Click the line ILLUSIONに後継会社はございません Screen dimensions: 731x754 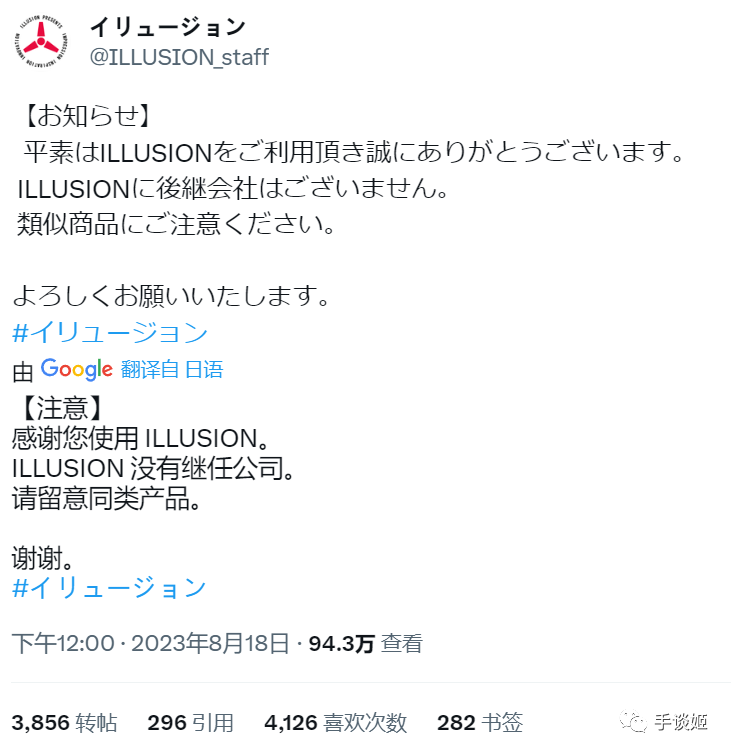[x=233, y=188]
